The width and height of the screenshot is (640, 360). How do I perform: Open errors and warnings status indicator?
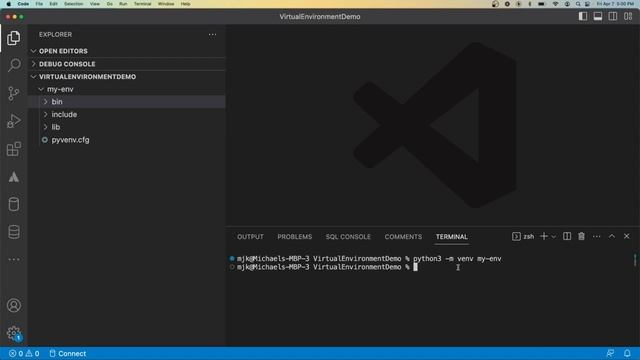click(24, 353)
